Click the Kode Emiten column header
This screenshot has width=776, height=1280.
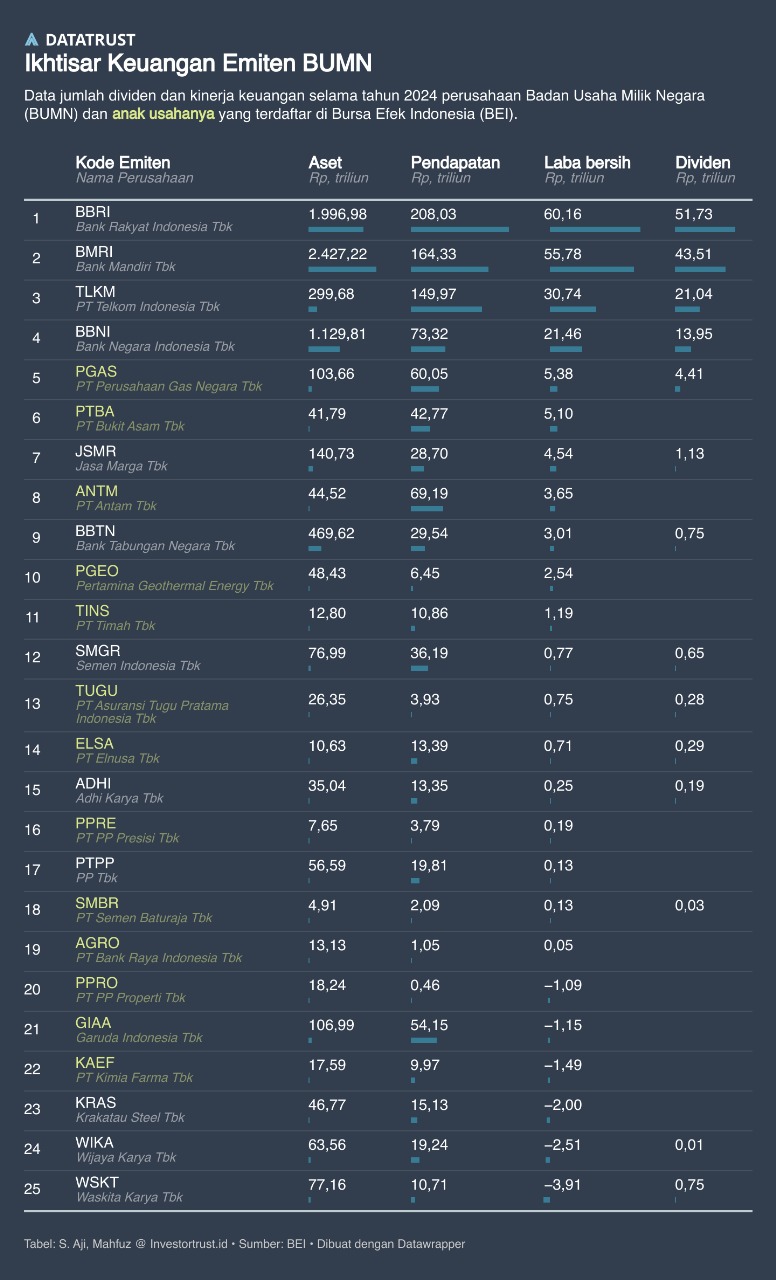[123, 162]
